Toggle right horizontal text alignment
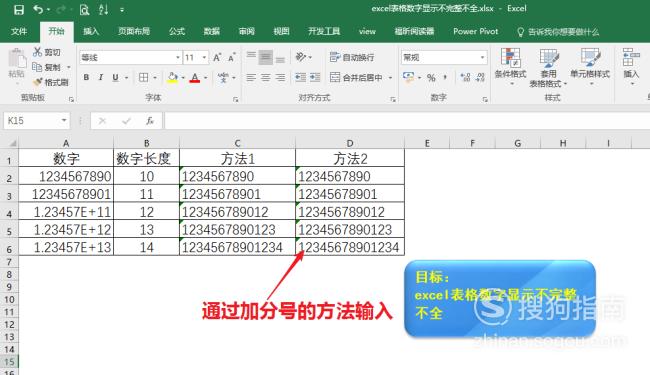The height and width of the screenshot is (375, 650). (281, 77)
